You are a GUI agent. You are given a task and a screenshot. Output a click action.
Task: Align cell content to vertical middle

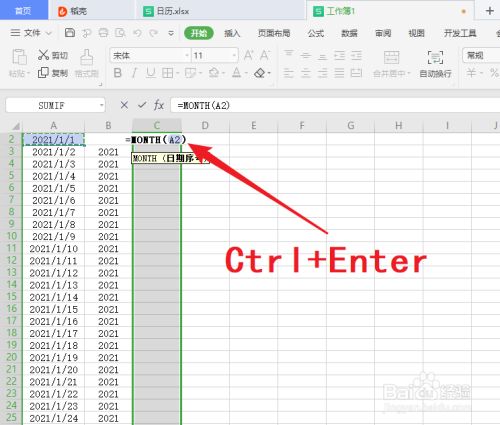(x=305, y=55)
